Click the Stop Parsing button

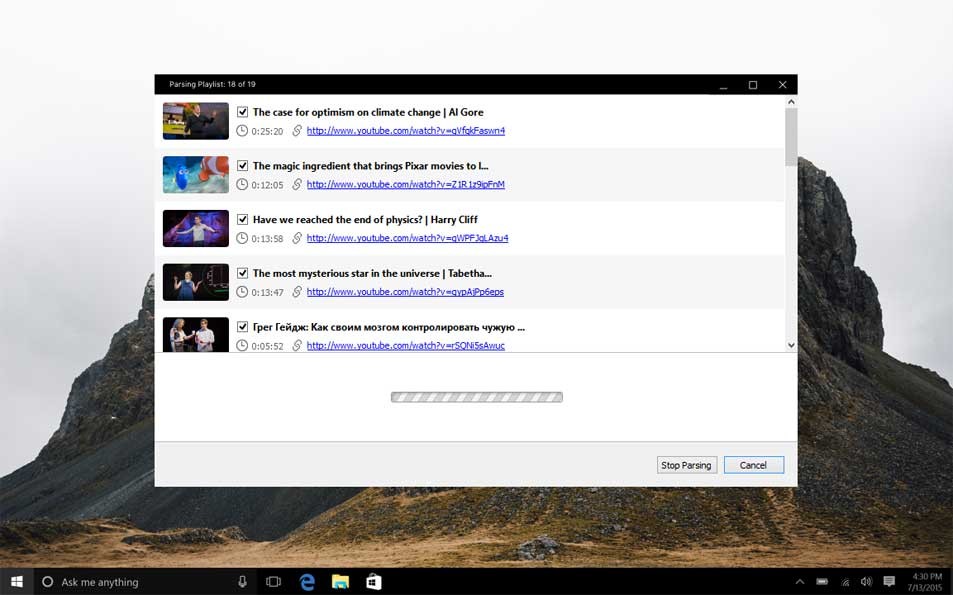click(686, 464)
